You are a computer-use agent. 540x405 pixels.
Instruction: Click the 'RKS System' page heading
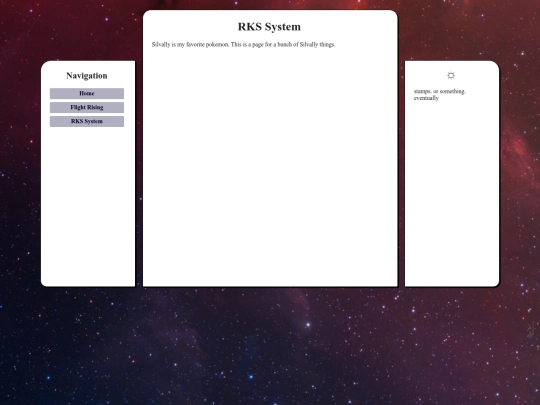pos(269,27)
